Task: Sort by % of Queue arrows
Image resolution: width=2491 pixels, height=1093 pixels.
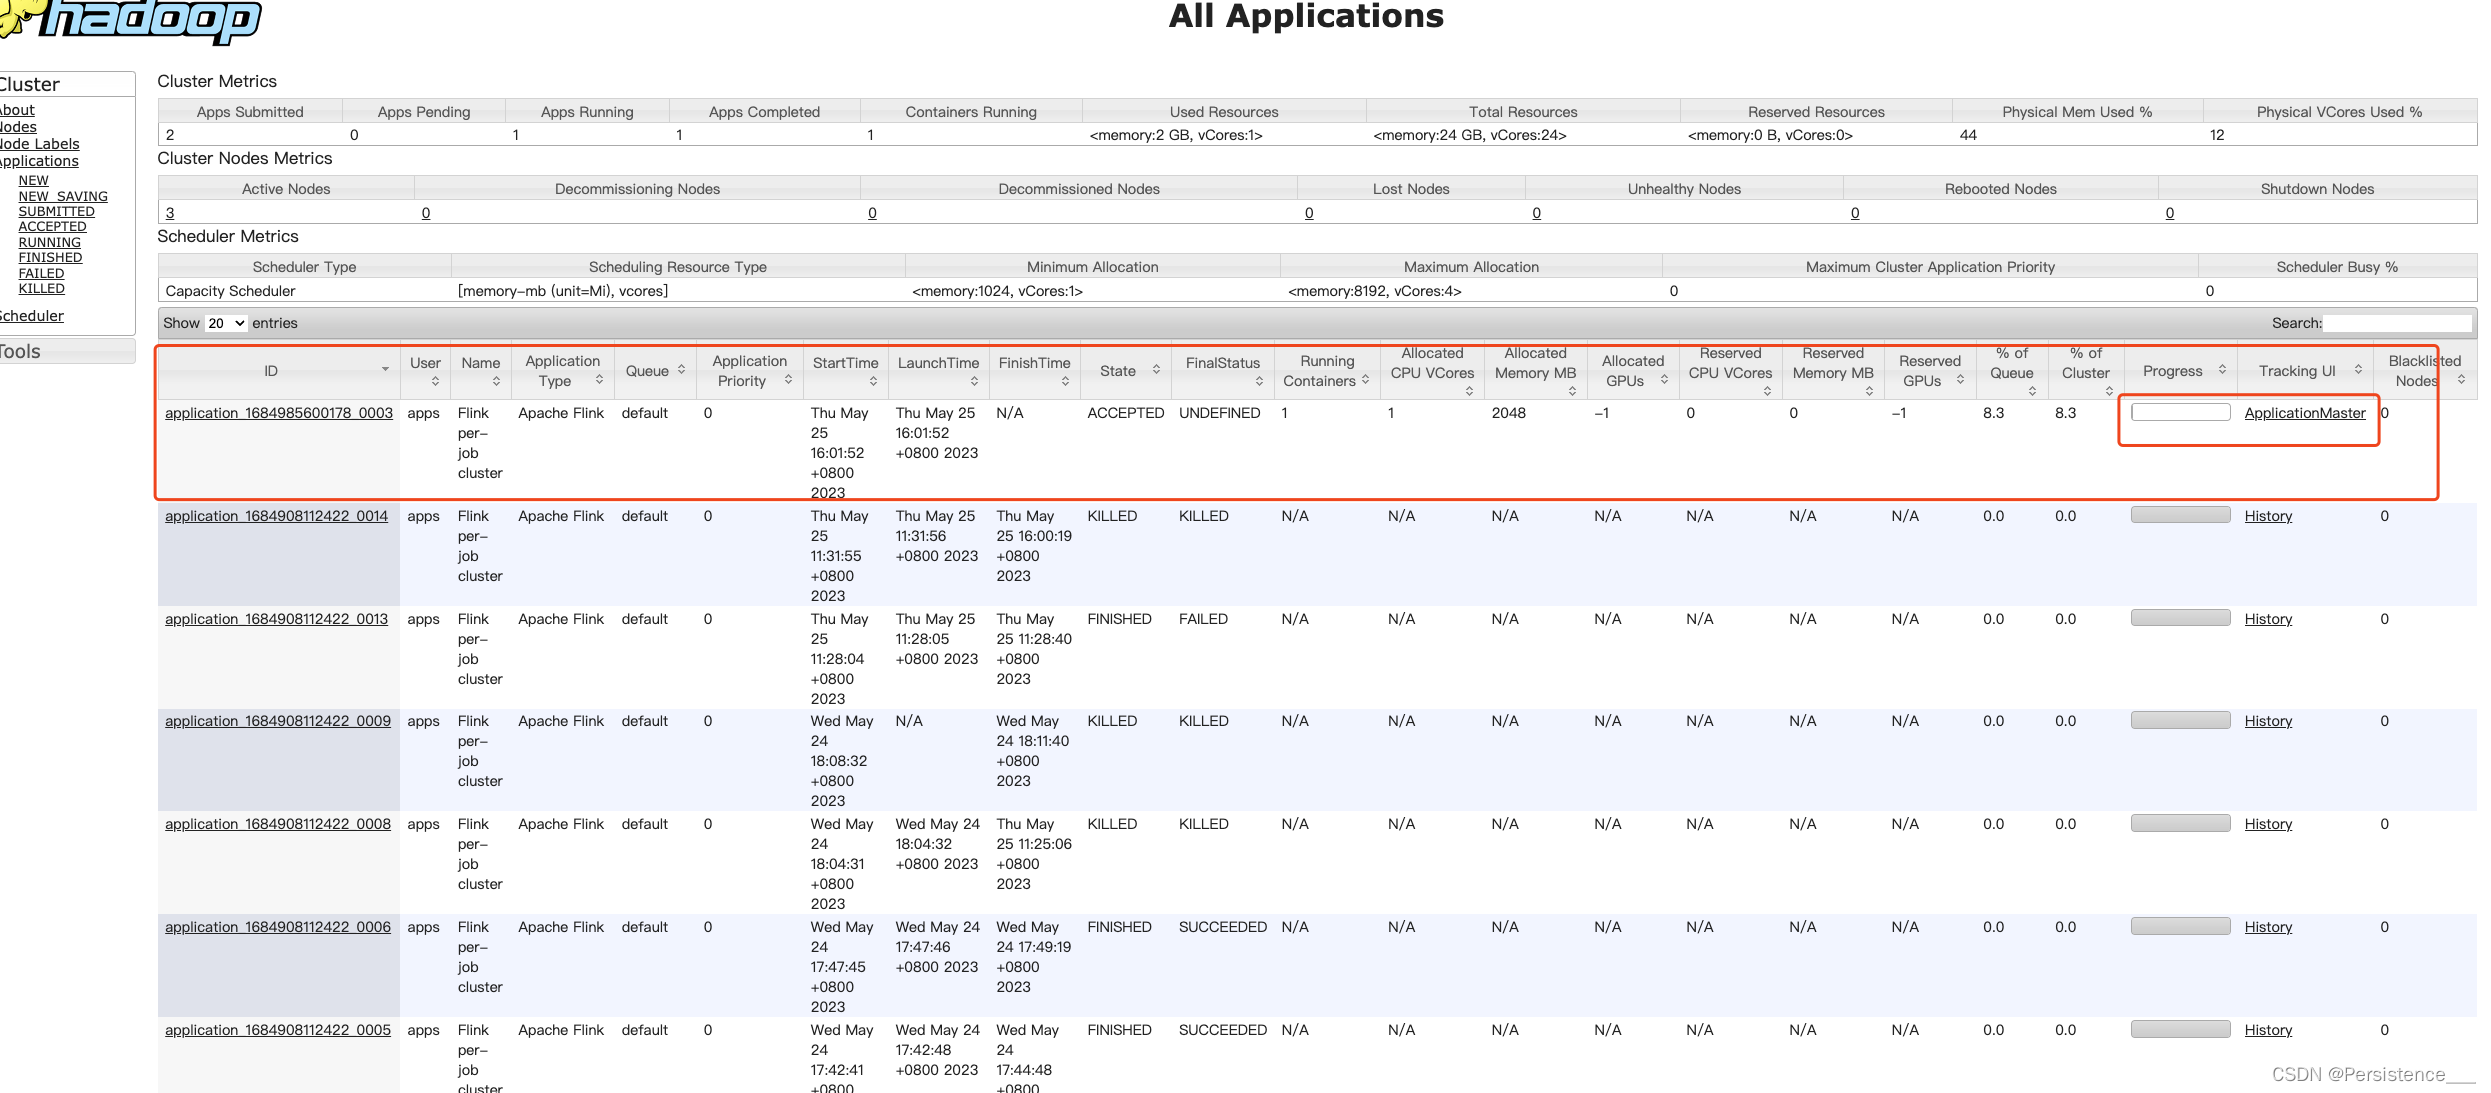Action: click(2032, 391)
